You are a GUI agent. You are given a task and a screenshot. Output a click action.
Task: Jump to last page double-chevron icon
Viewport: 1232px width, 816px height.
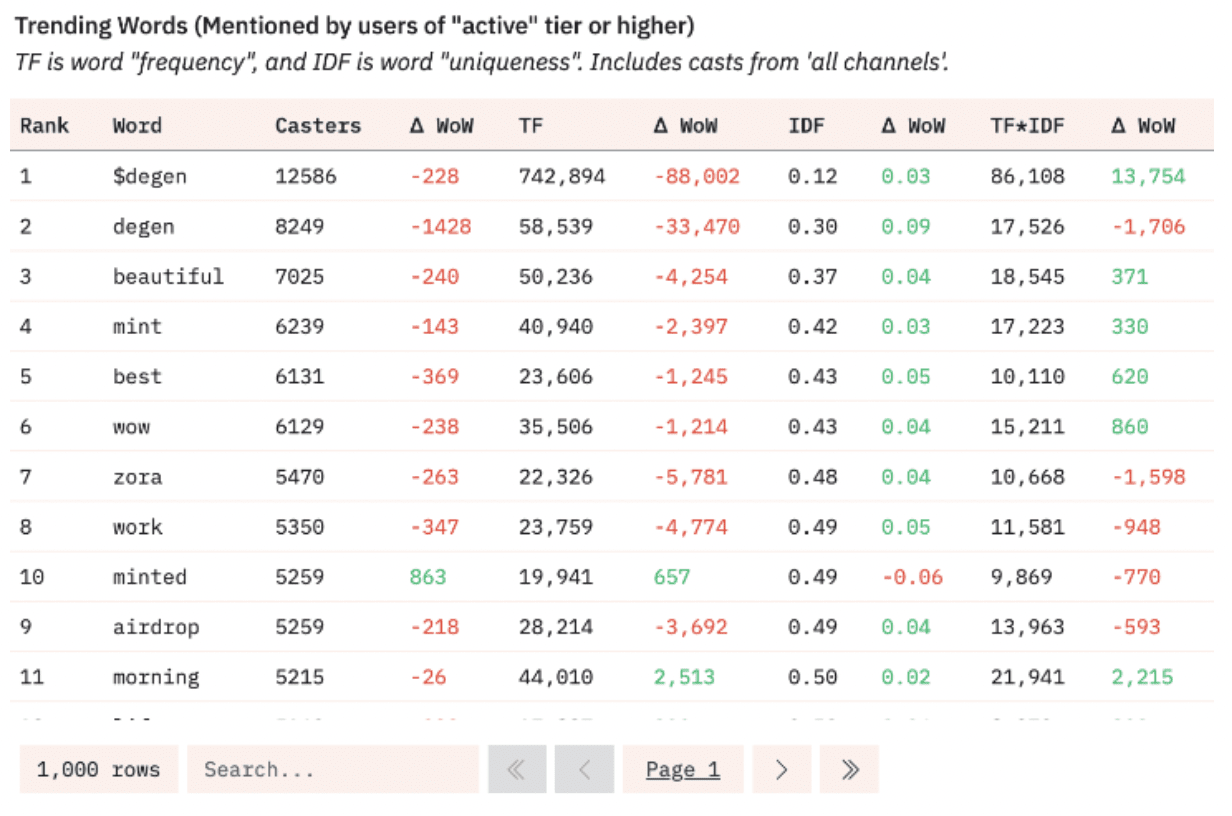coord(849,769)
